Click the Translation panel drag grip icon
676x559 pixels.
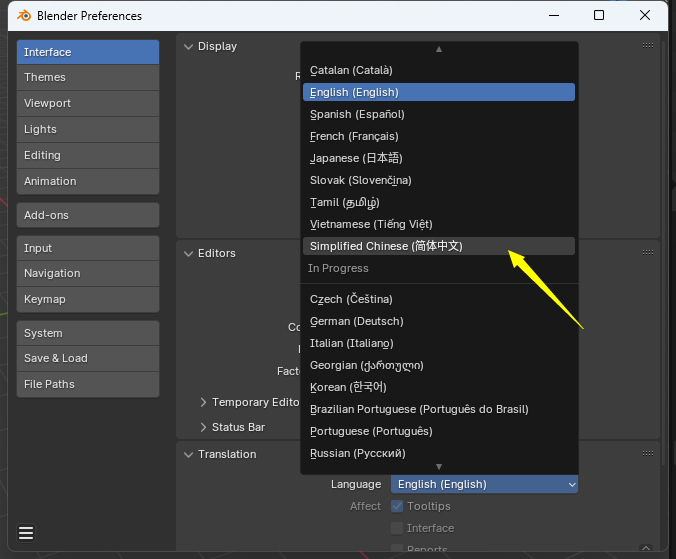[x=648, y=454]
